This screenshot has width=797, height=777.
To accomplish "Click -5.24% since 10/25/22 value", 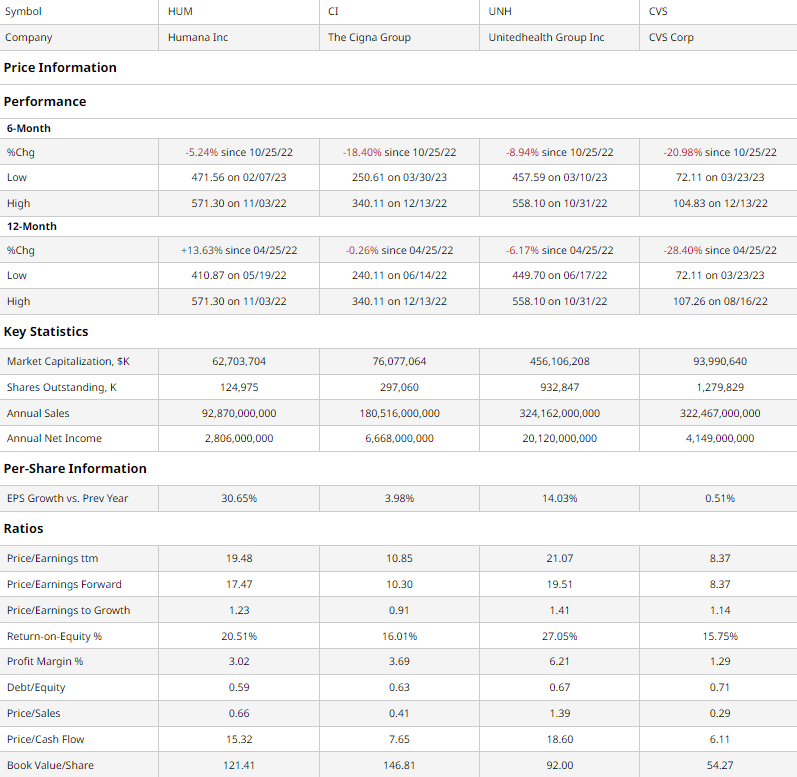I will coord(239,152).
